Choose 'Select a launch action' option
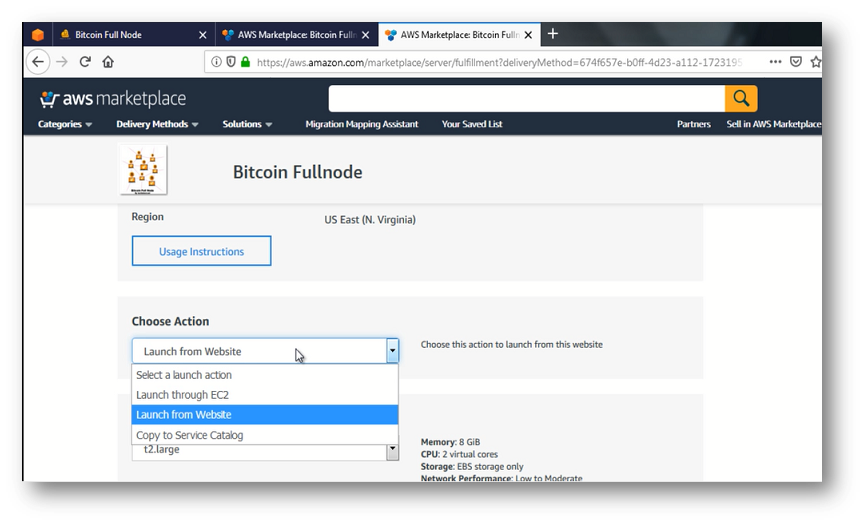The width and height of the screenshot is (864, 524). point(264,375)
